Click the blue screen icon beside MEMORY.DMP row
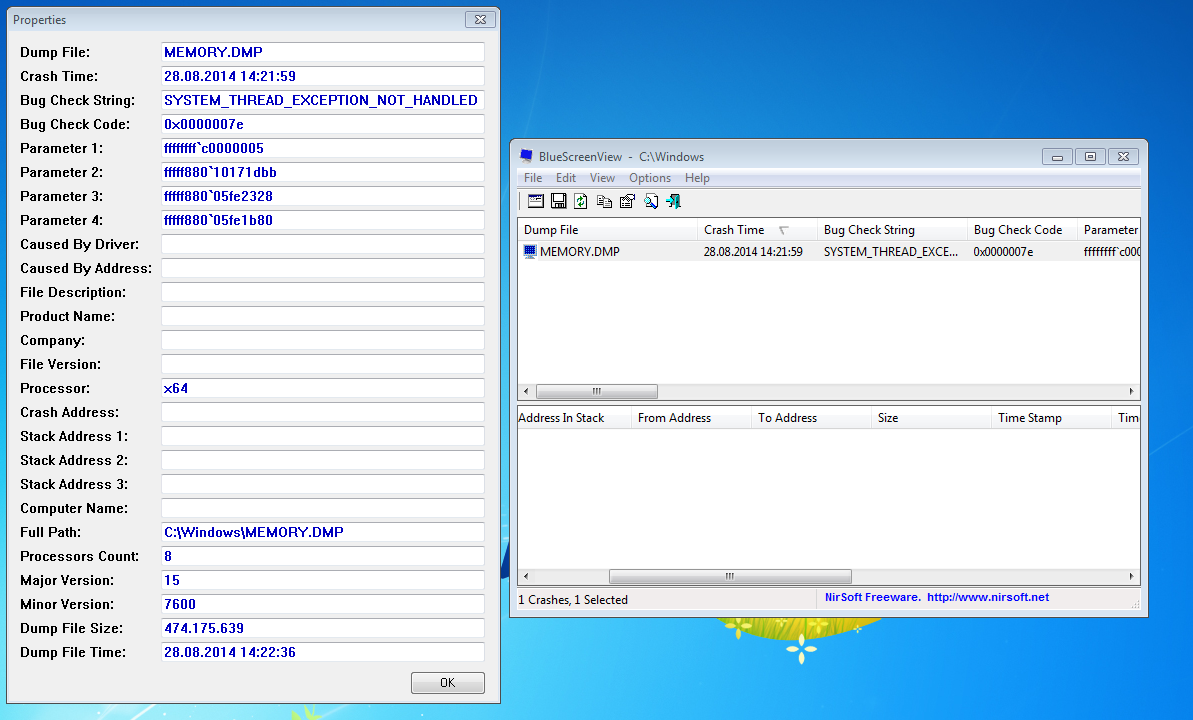Viewport: 1193px width, 720px height. click(x=530, y=251)
